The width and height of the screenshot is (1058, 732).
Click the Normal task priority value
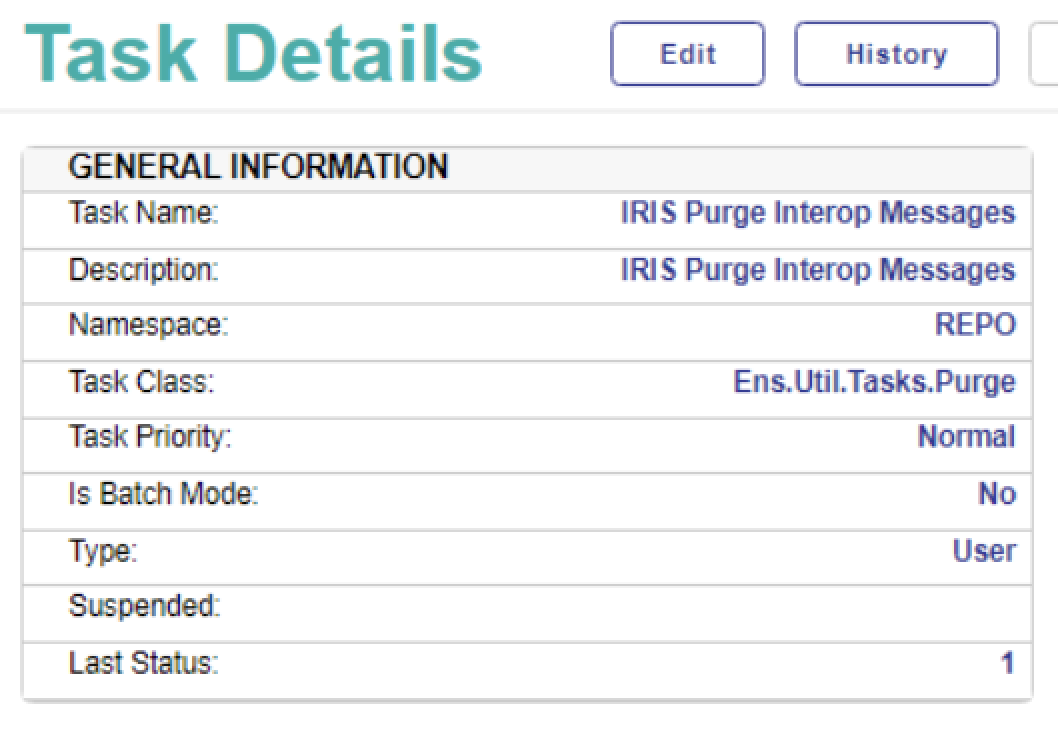[966, 437]
